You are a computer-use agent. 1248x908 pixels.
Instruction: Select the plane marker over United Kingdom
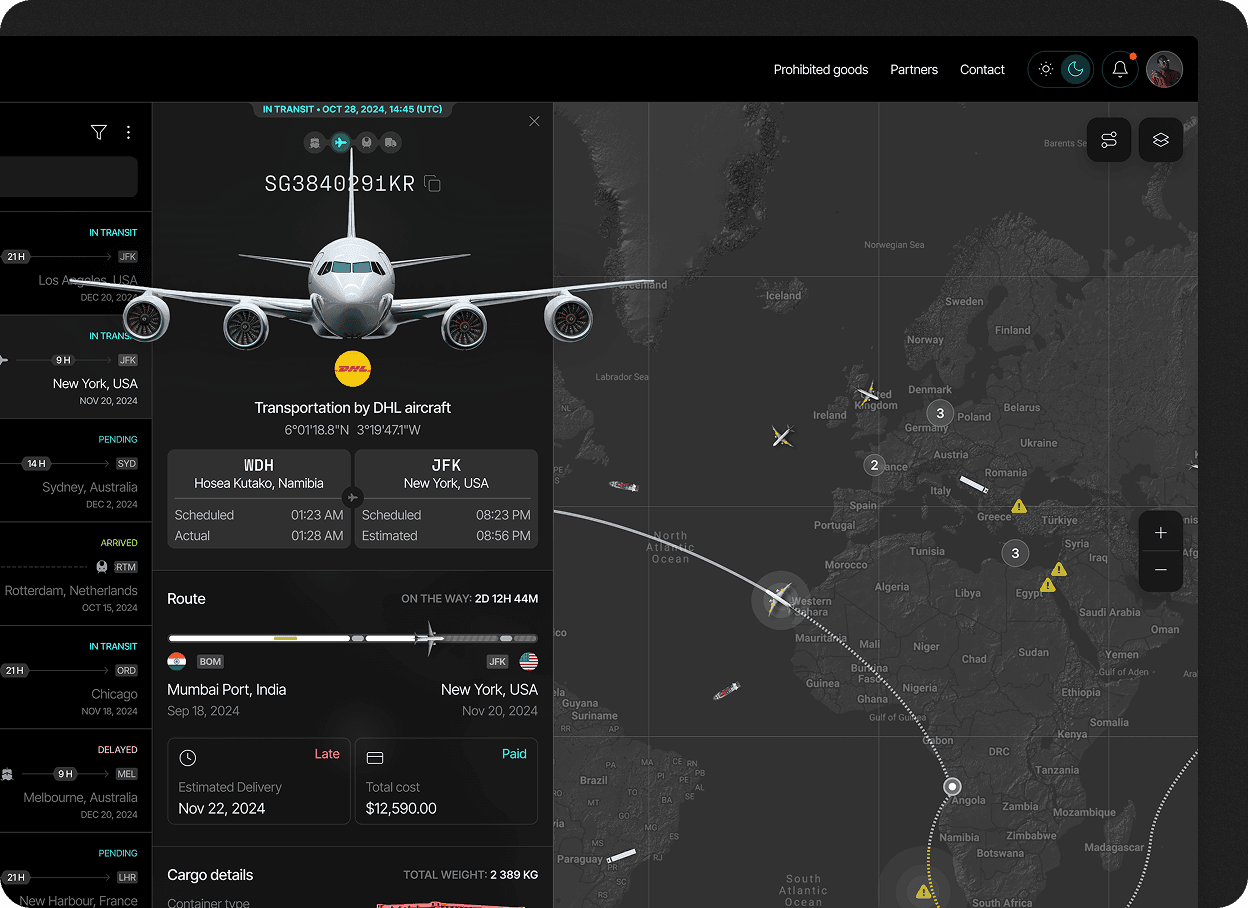point(868,394)
